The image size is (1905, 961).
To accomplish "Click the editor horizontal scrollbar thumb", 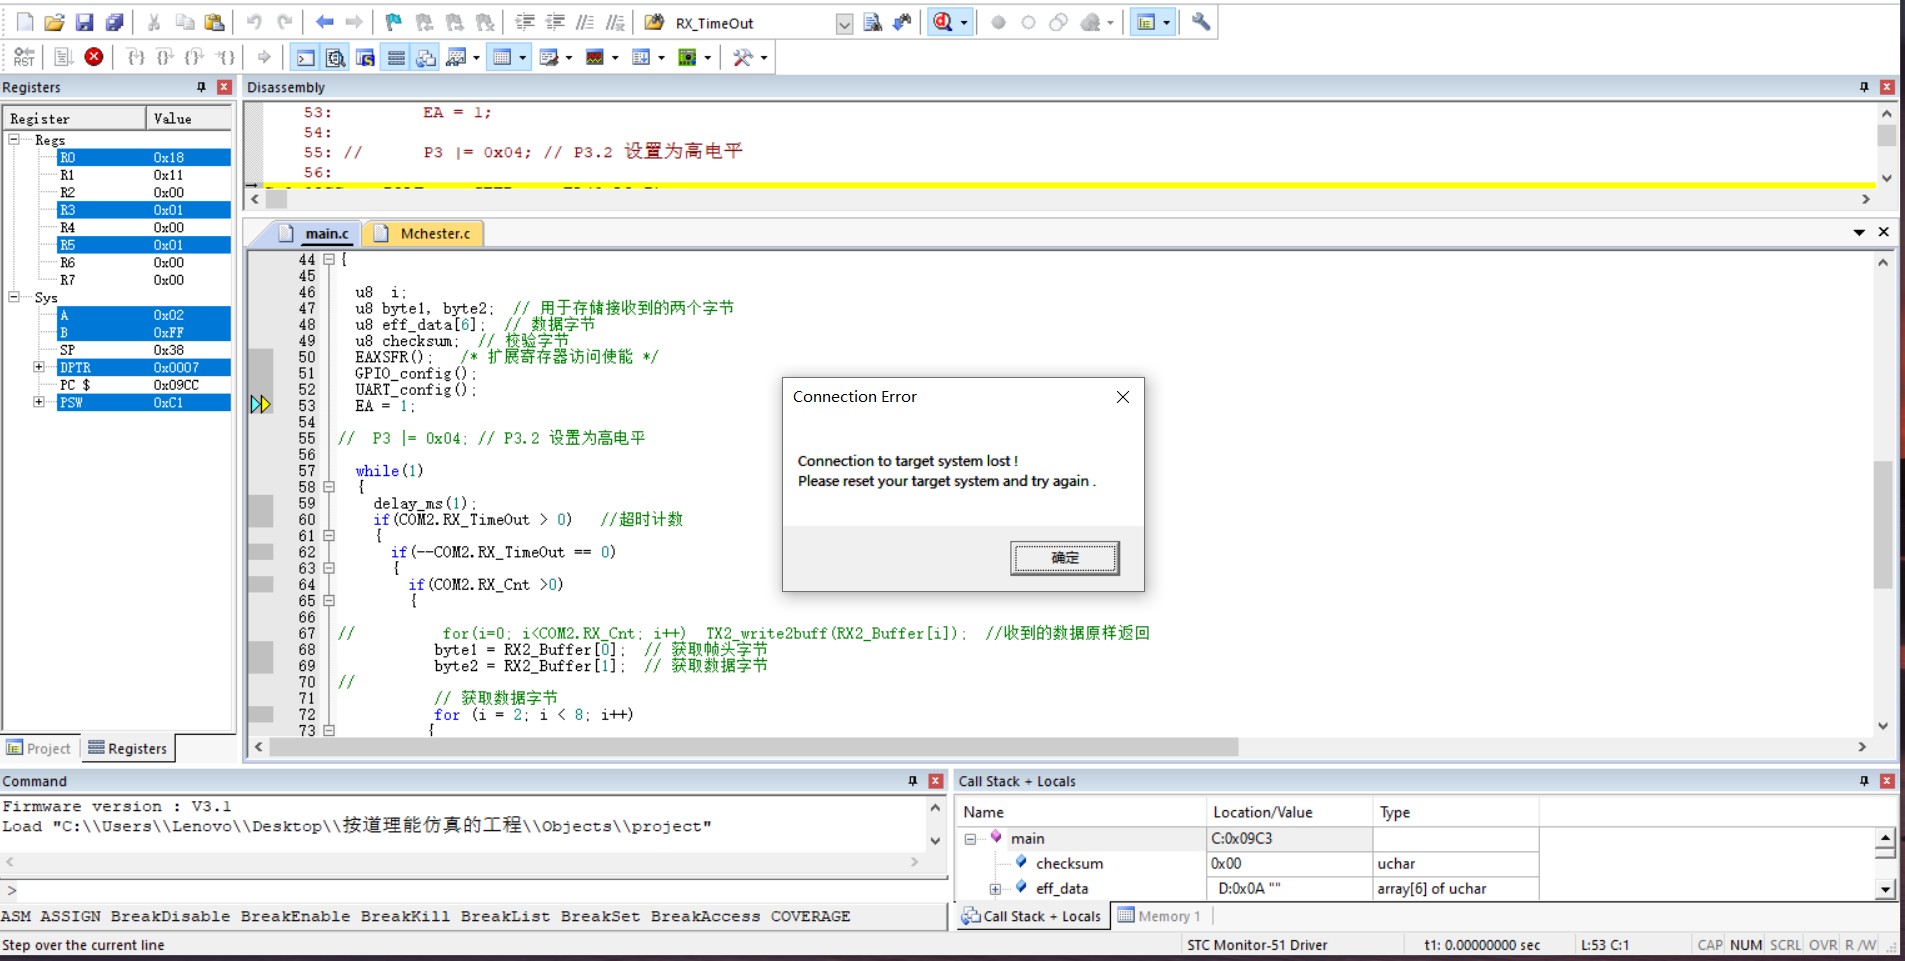I will tap(754, 747).
